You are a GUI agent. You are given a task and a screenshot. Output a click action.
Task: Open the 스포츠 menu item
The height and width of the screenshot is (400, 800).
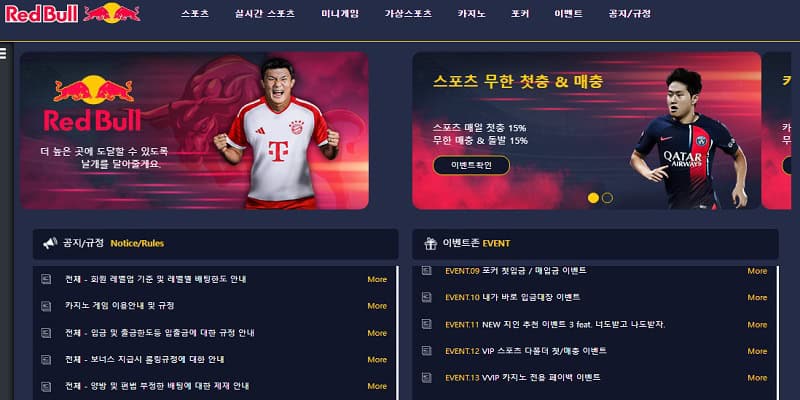tap(195, 14)
